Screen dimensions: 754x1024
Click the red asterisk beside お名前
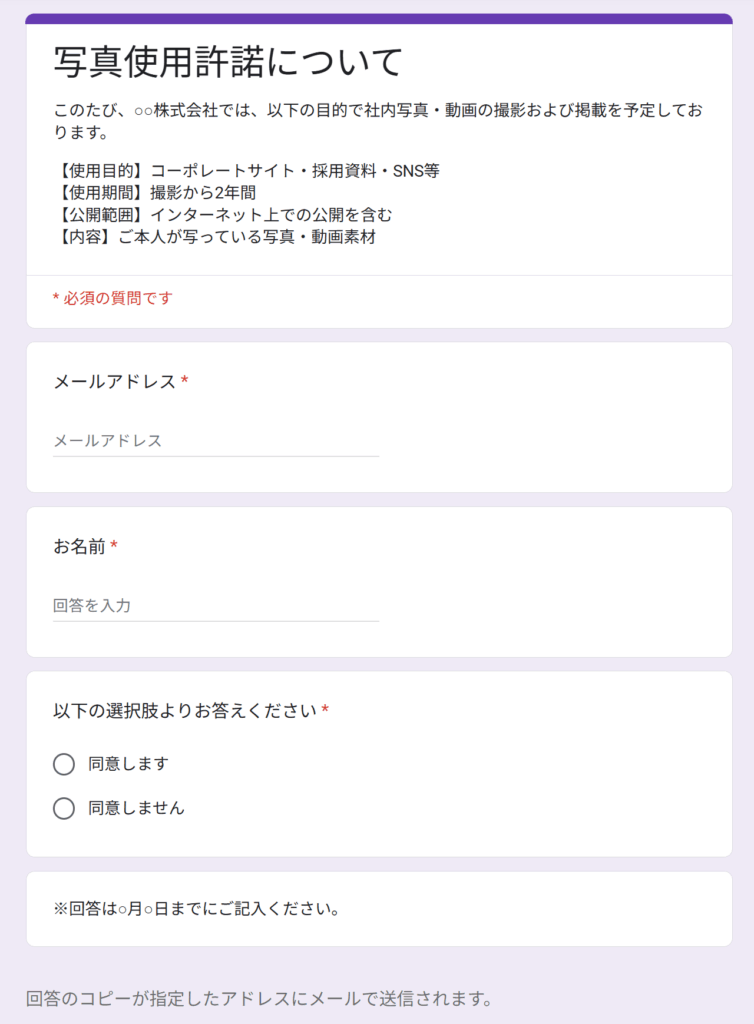(x=114, y=546)
